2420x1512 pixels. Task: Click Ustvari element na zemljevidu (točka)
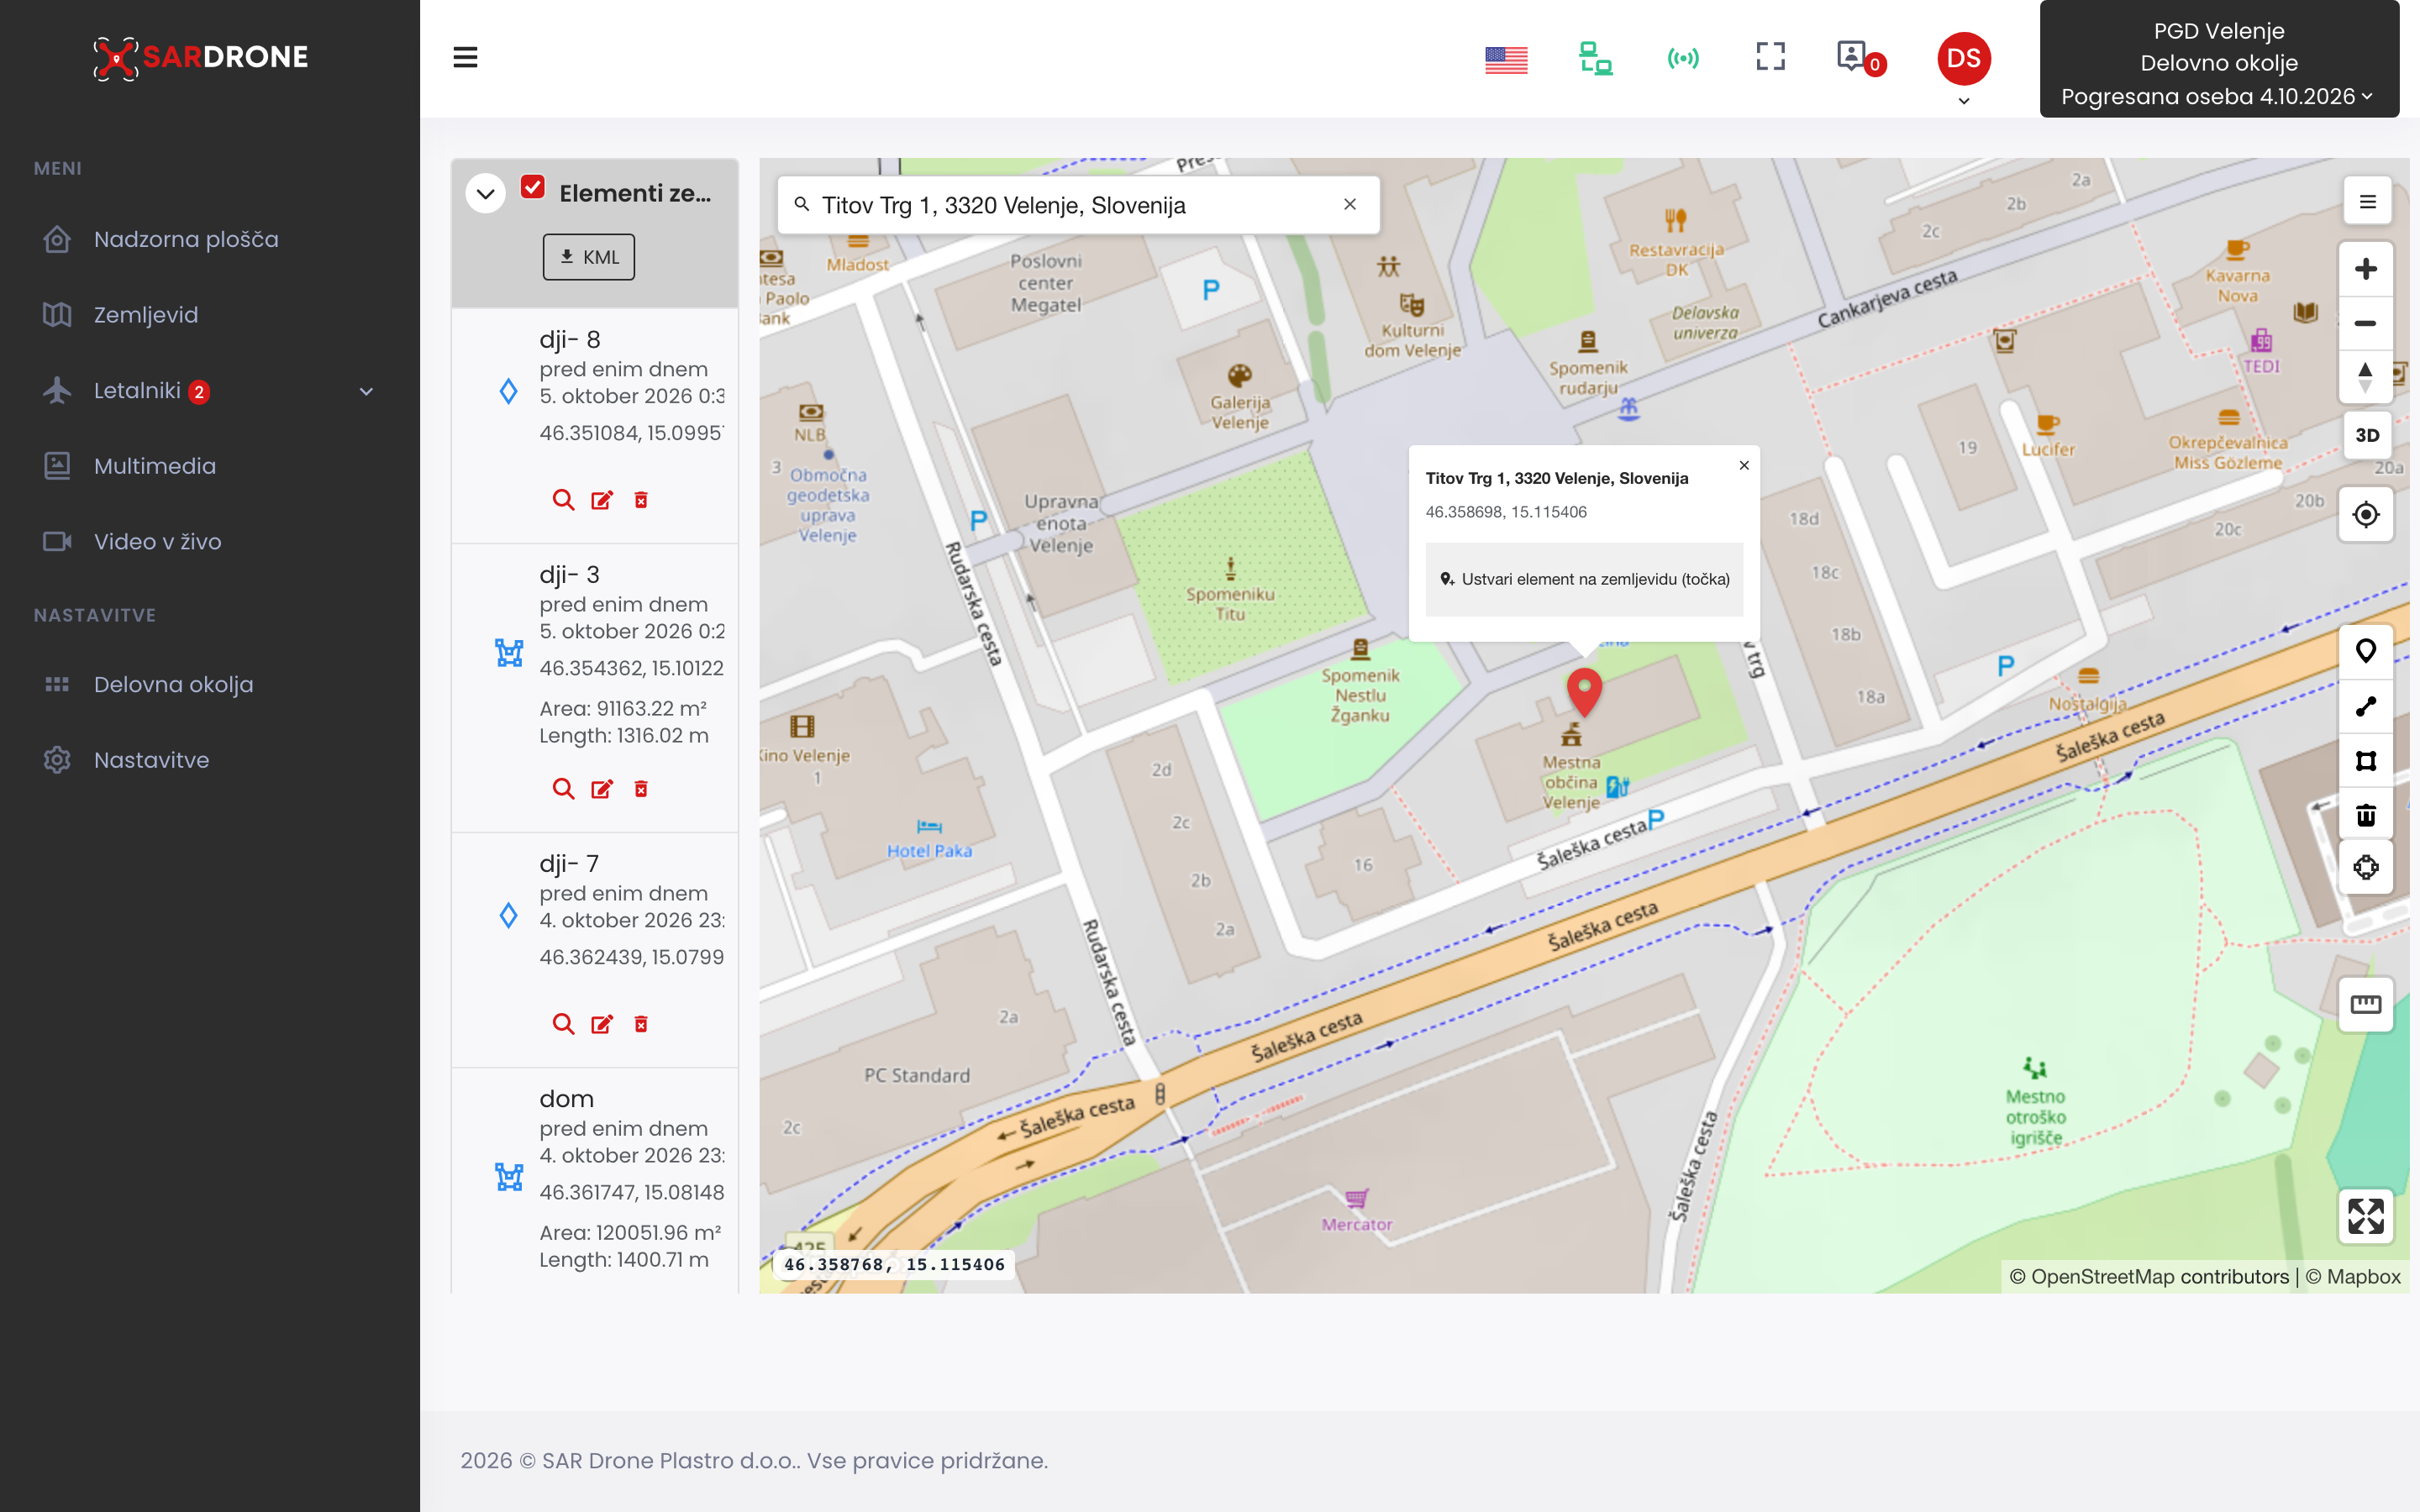[x=1584, y=579]
